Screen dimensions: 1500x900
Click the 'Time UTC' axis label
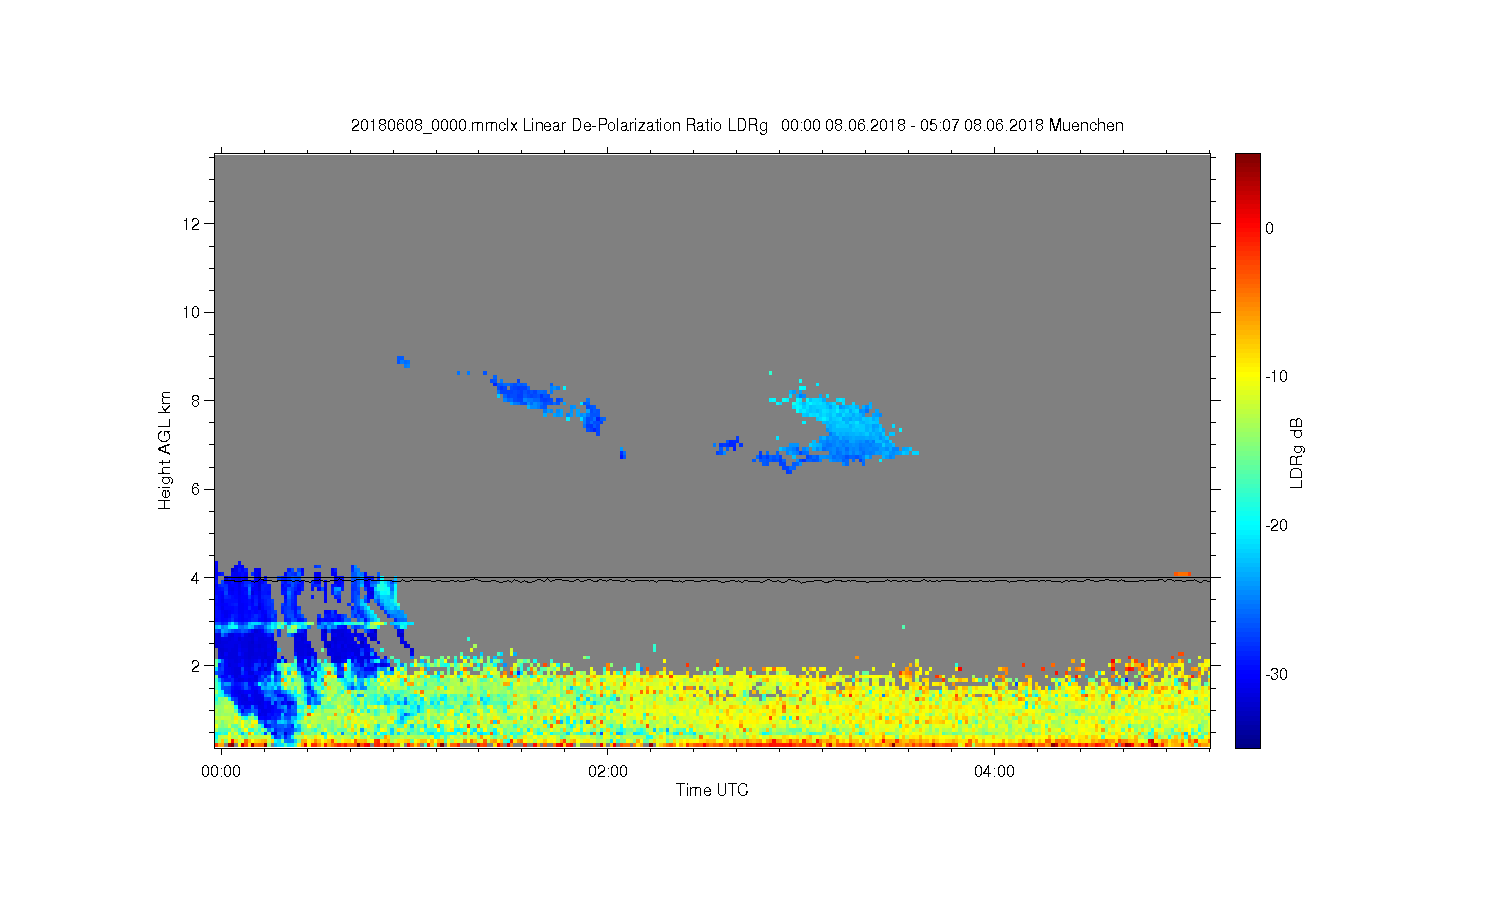712,790
